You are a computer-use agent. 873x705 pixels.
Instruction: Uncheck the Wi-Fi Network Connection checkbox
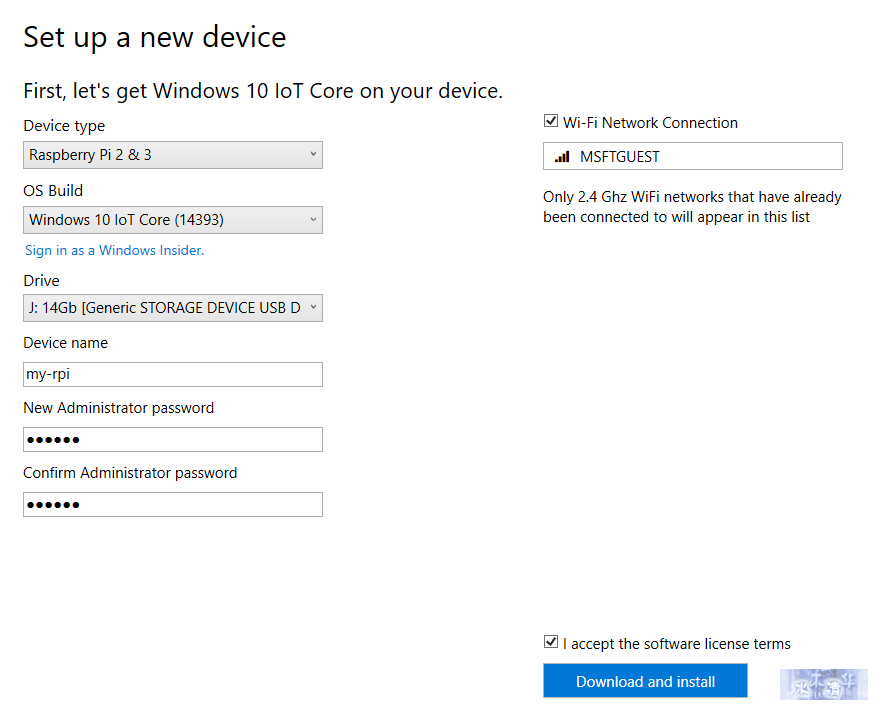[x=551, y=121]
